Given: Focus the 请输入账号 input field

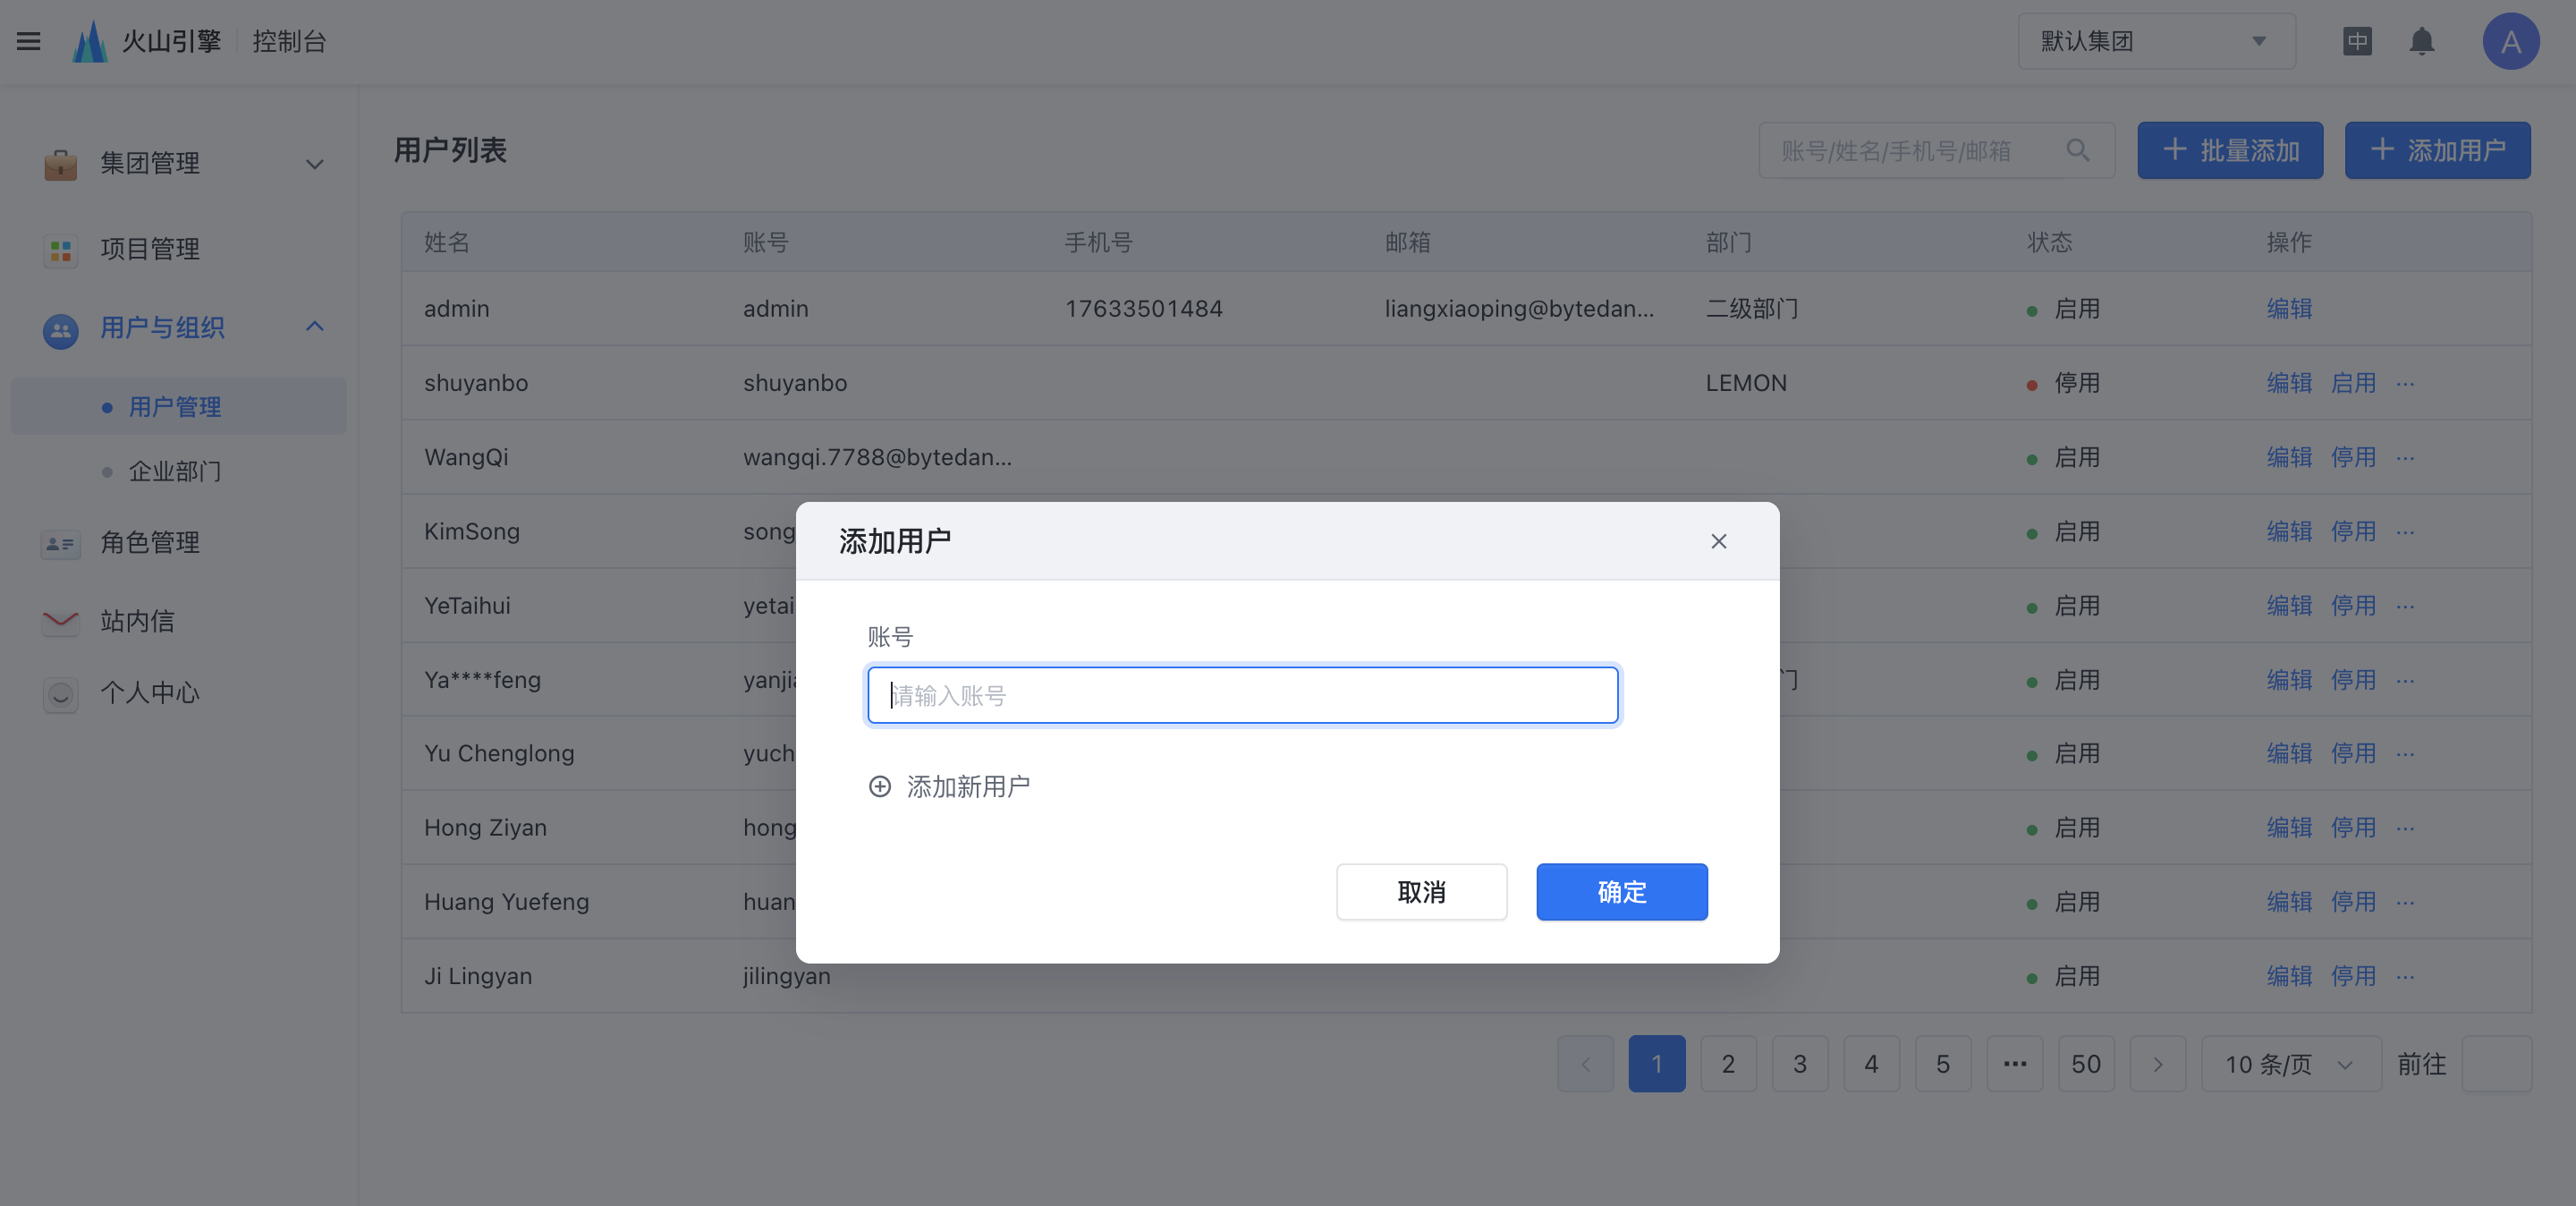Looking at the screenshot, I should click(x=1242, y=695).
